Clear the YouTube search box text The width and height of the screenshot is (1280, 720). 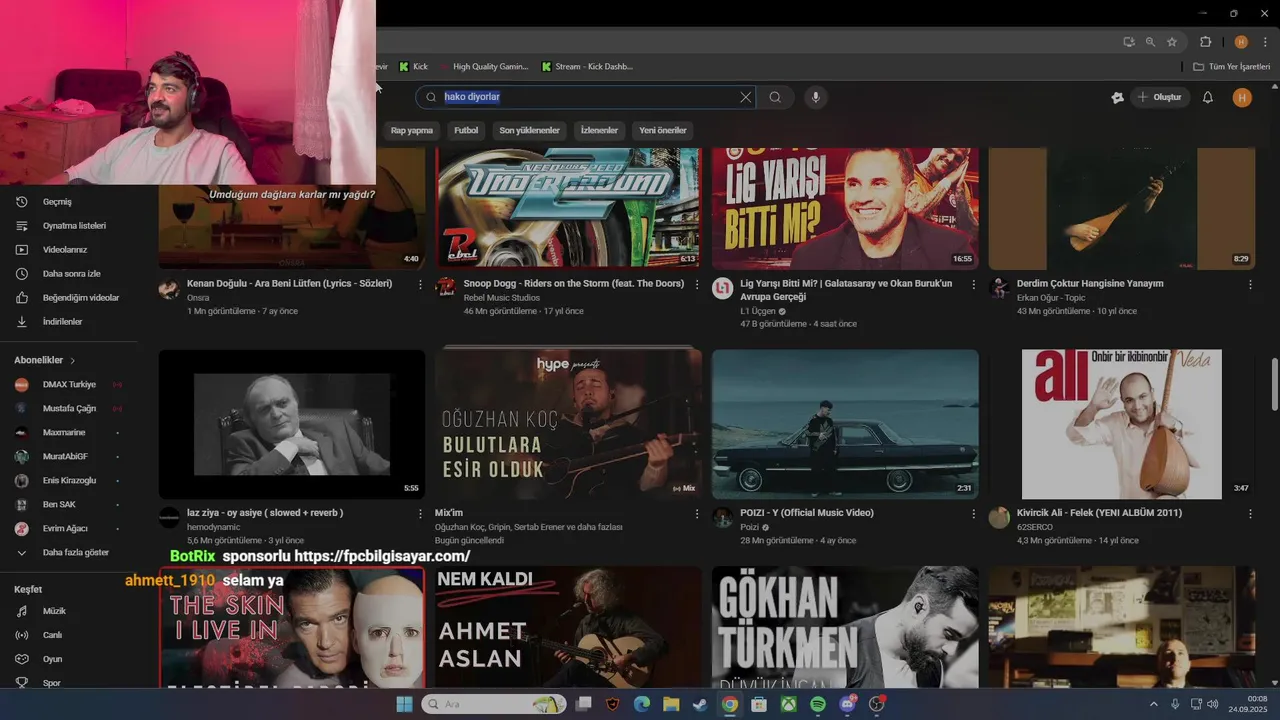745,97
